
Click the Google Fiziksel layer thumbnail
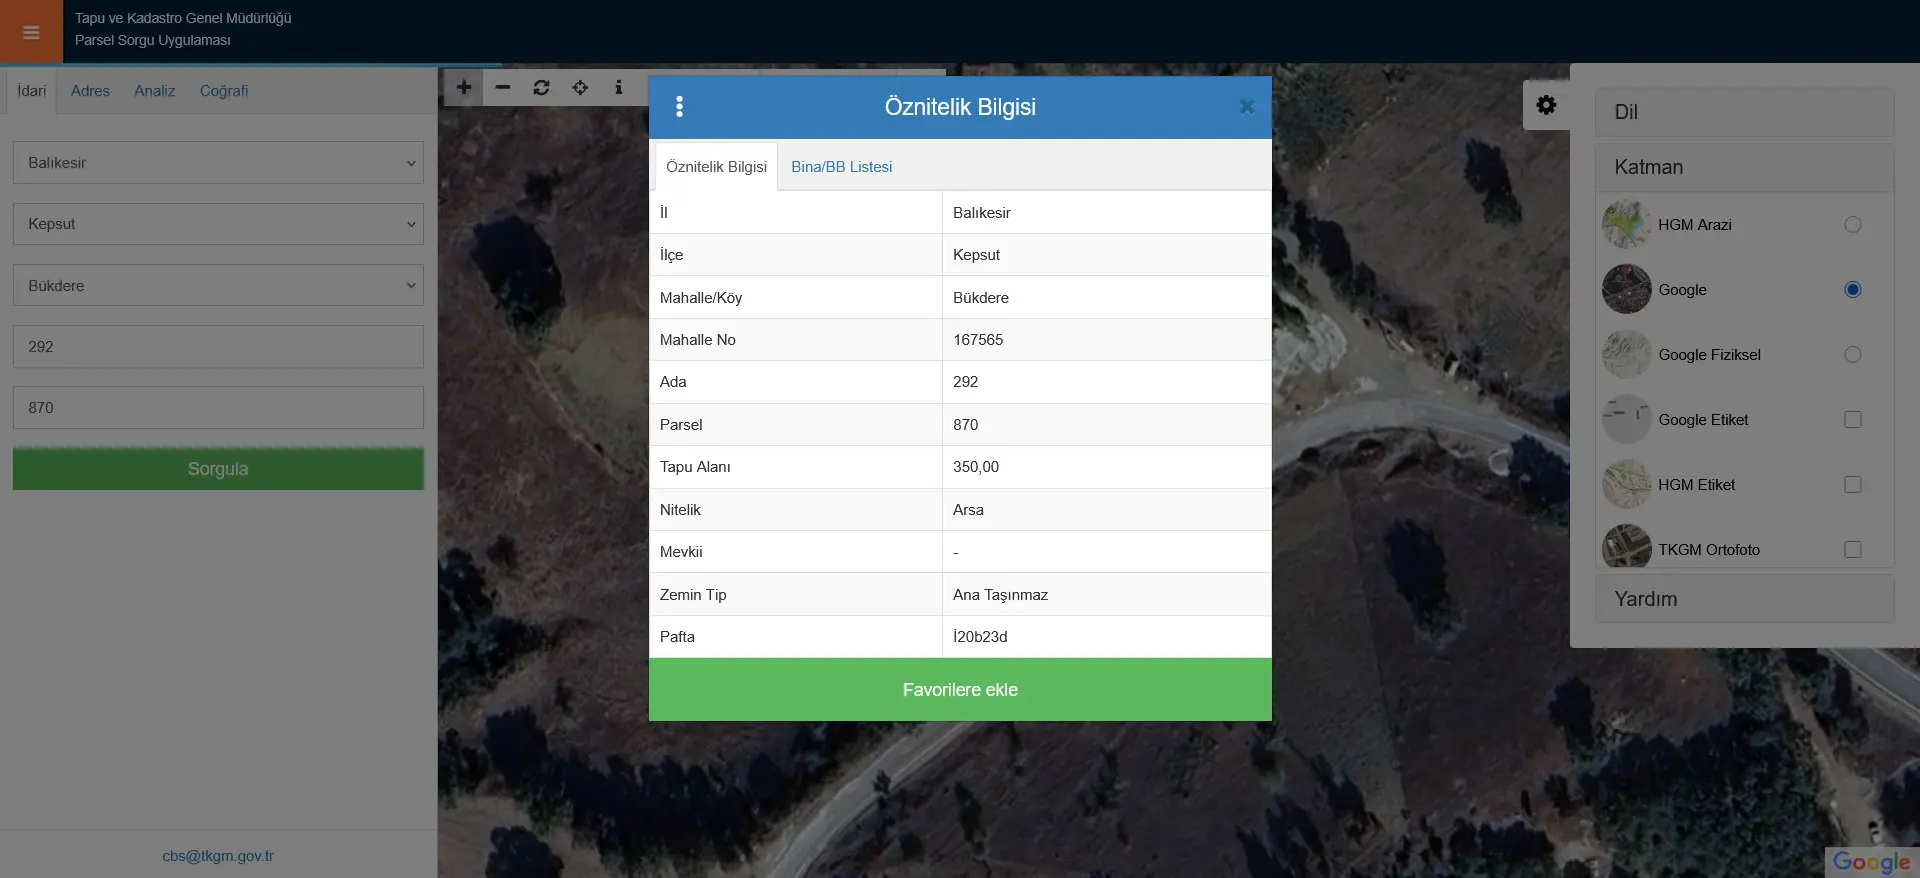point(1627,355)
